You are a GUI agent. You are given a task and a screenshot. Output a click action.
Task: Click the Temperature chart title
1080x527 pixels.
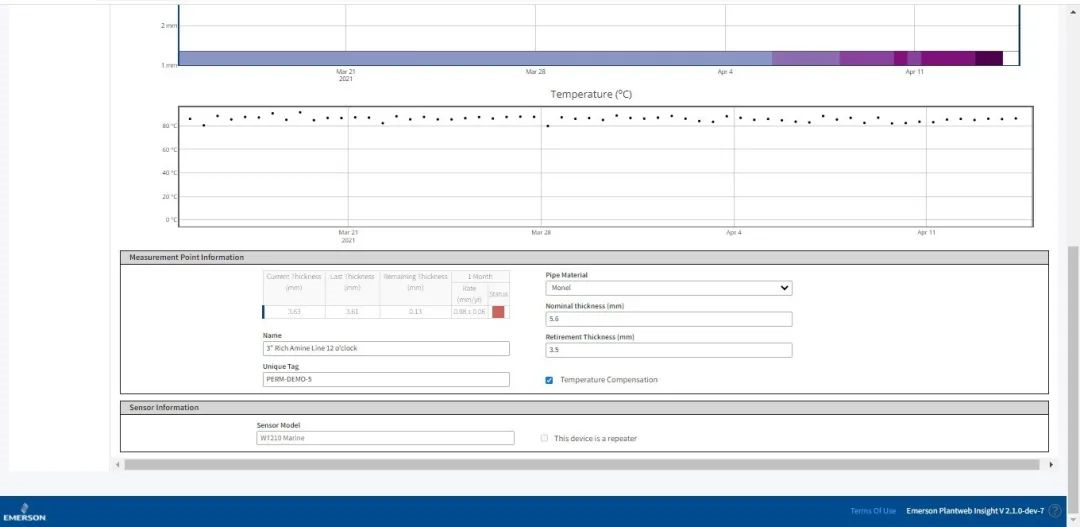point(591,94)
